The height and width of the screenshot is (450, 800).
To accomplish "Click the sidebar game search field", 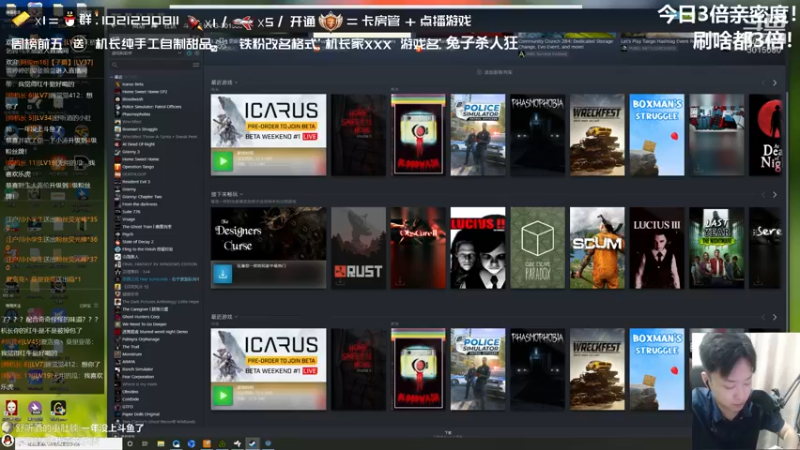I will click(155, 65).
